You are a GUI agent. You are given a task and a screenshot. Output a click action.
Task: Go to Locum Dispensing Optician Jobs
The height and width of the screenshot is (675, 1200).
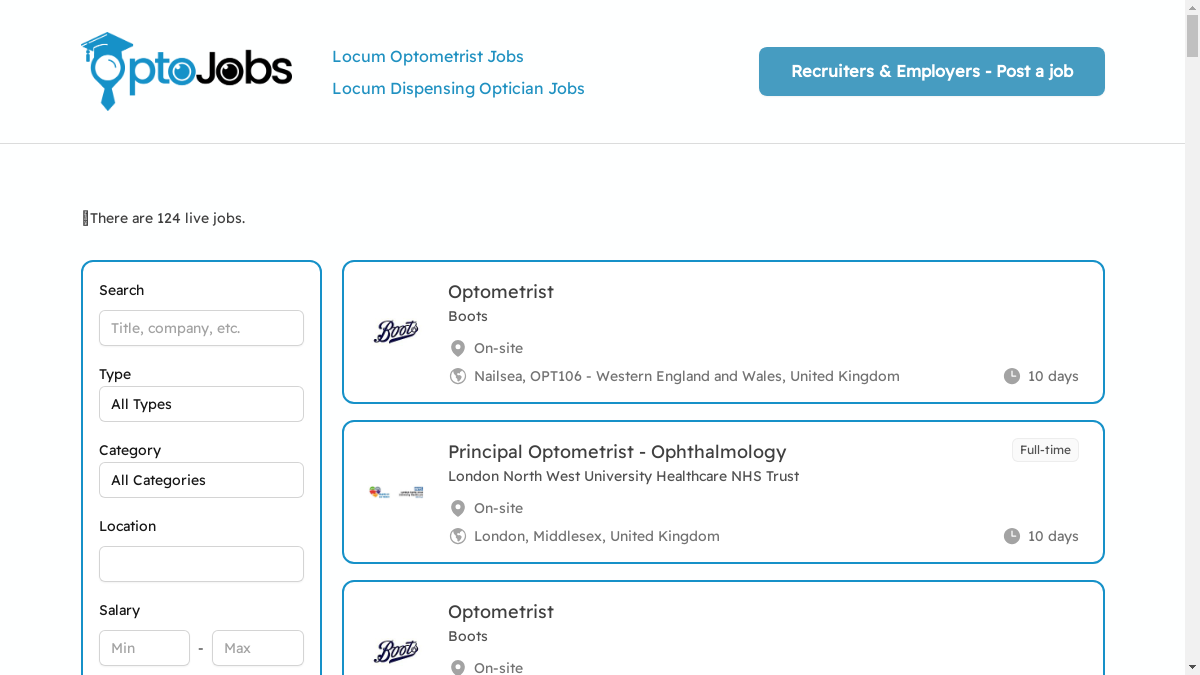click(458, 89)
